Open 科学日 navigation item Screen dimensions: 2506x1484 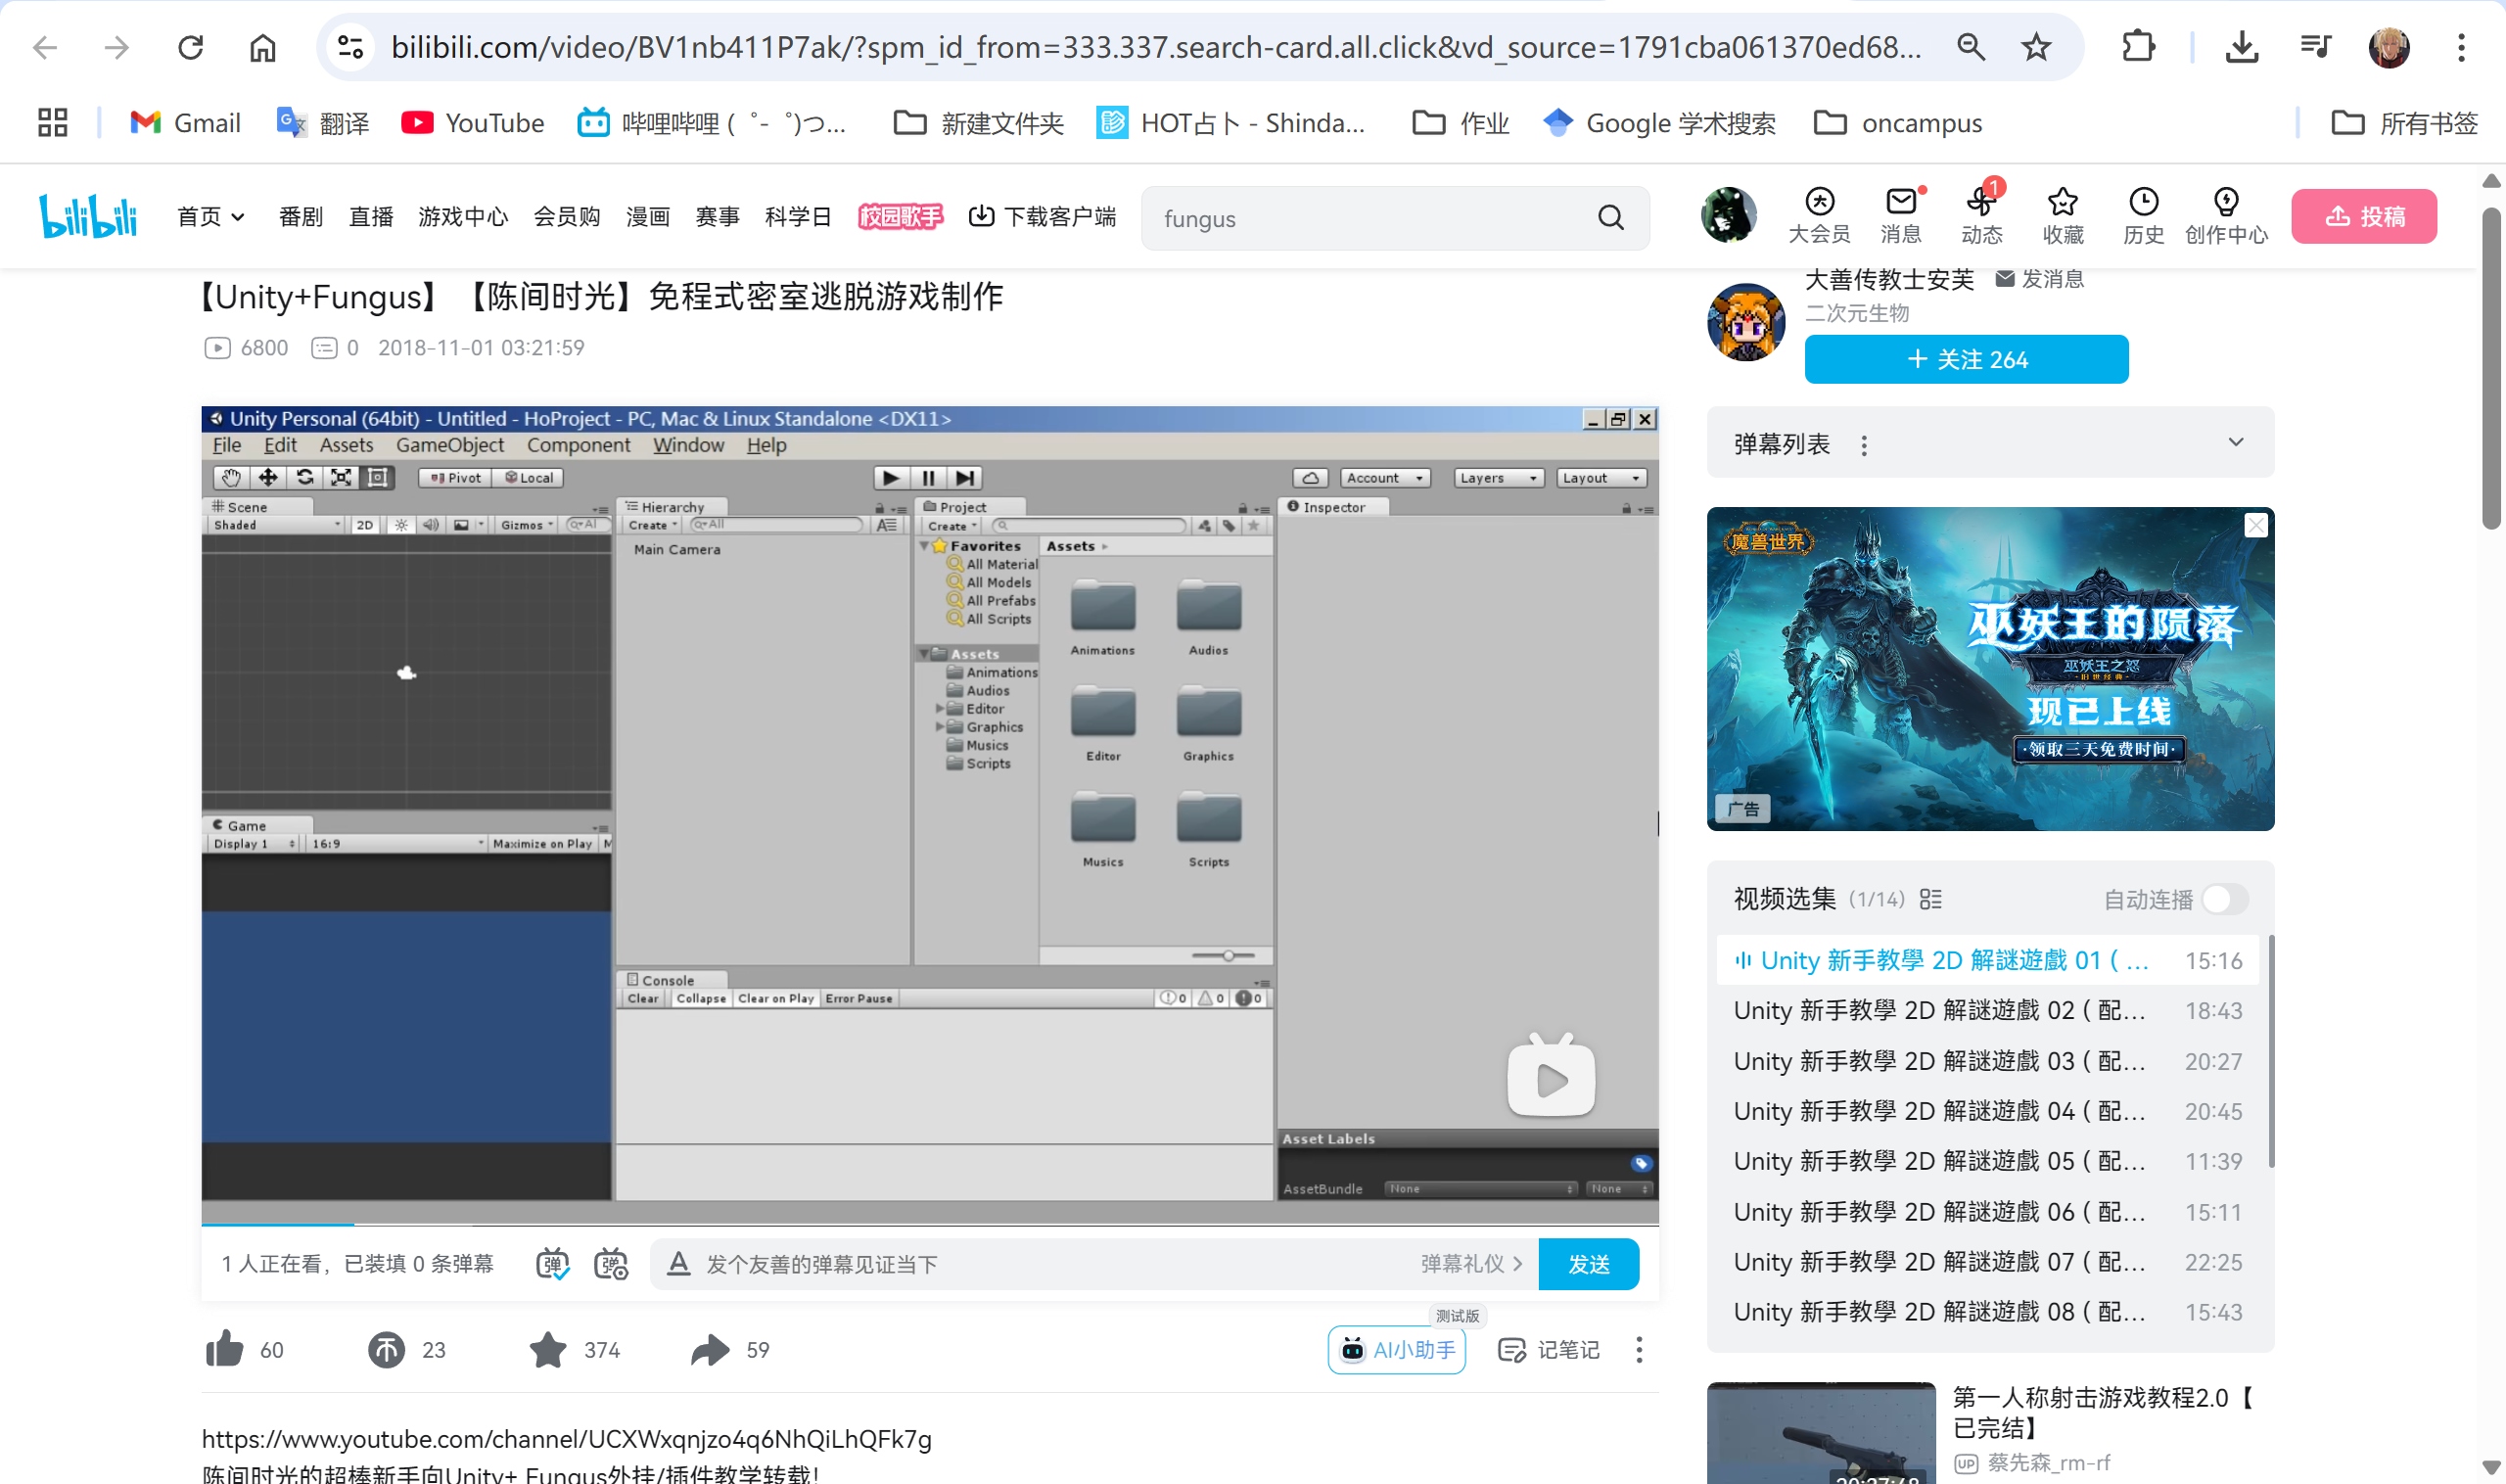pyautogui.click(x=798, y=216)
